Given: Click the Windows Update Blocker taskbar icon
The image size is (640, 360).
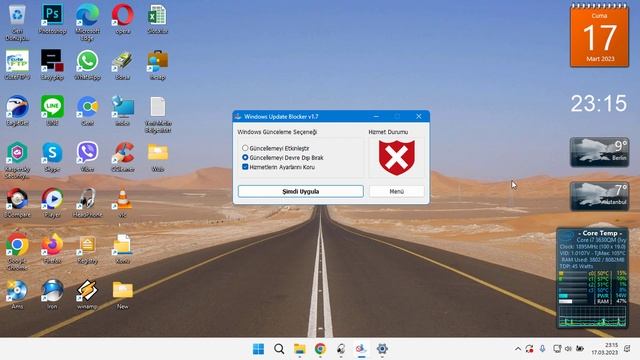Looking at the screenshot, I should click(x=361, y=349).
